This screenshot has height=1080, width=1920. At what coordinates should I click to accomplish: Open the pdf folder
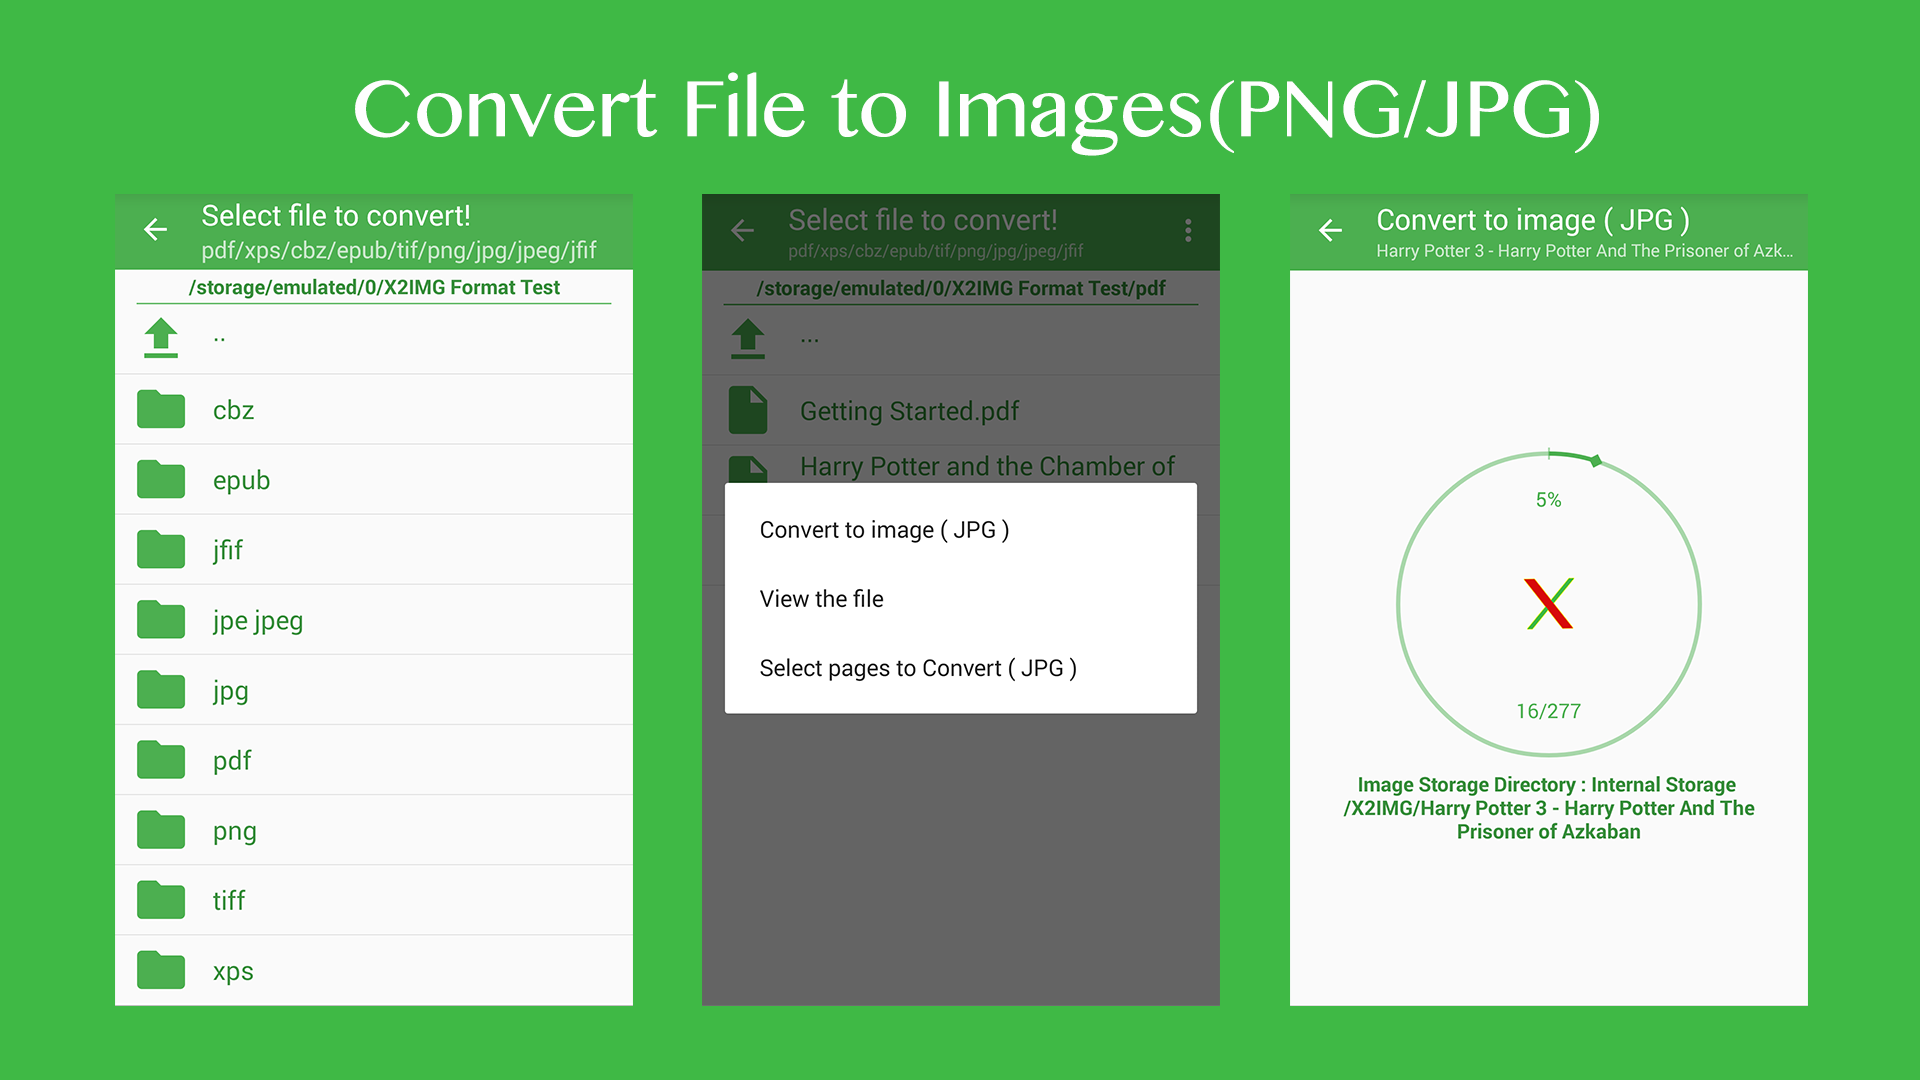[x=232, y=760]
